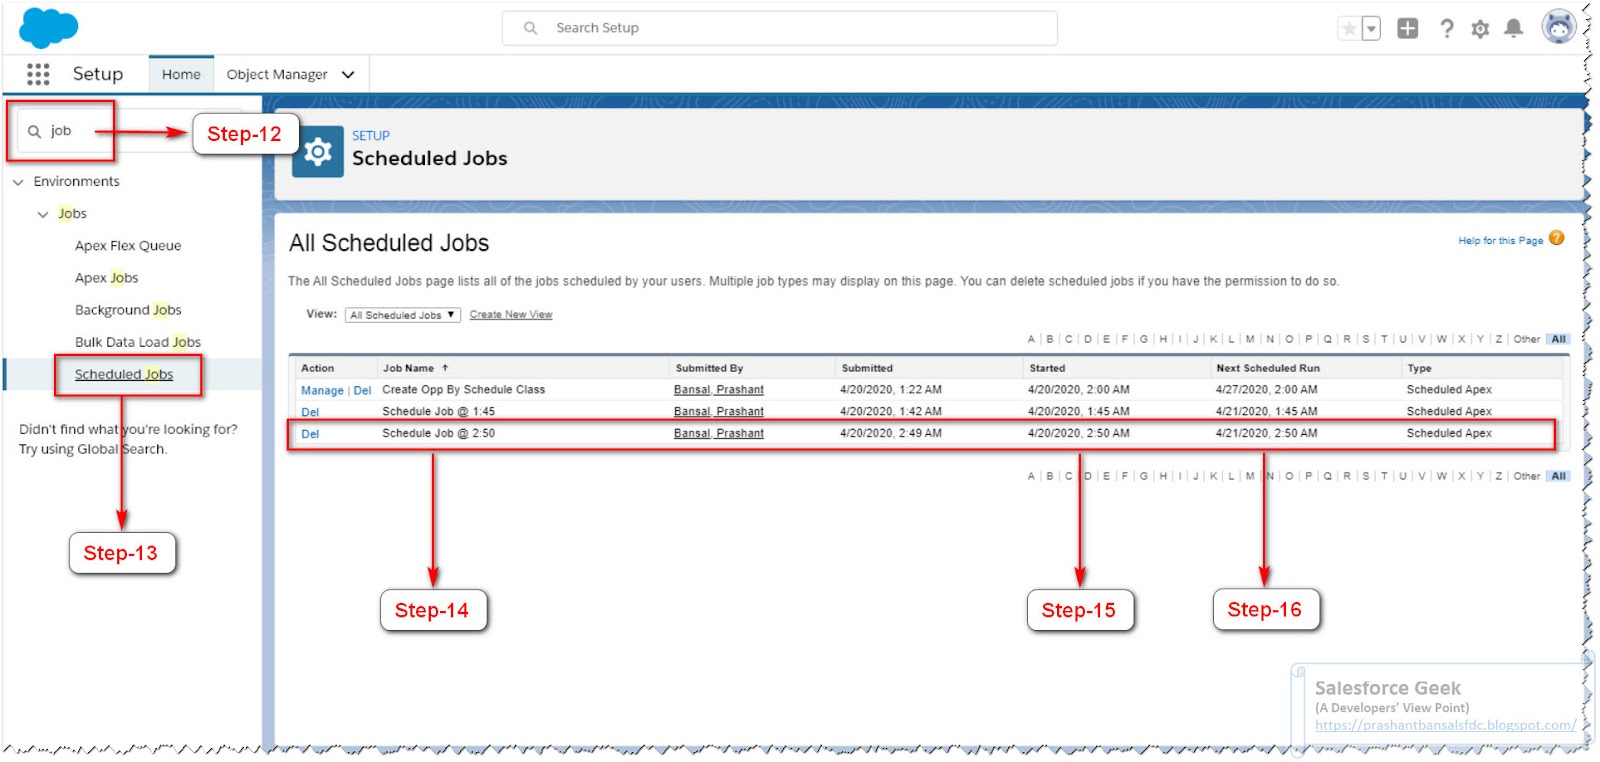Viewport: 1600px width, 762px height.
Task: Click Manage for Create Opp By Schedule Class
Action: 322,391
